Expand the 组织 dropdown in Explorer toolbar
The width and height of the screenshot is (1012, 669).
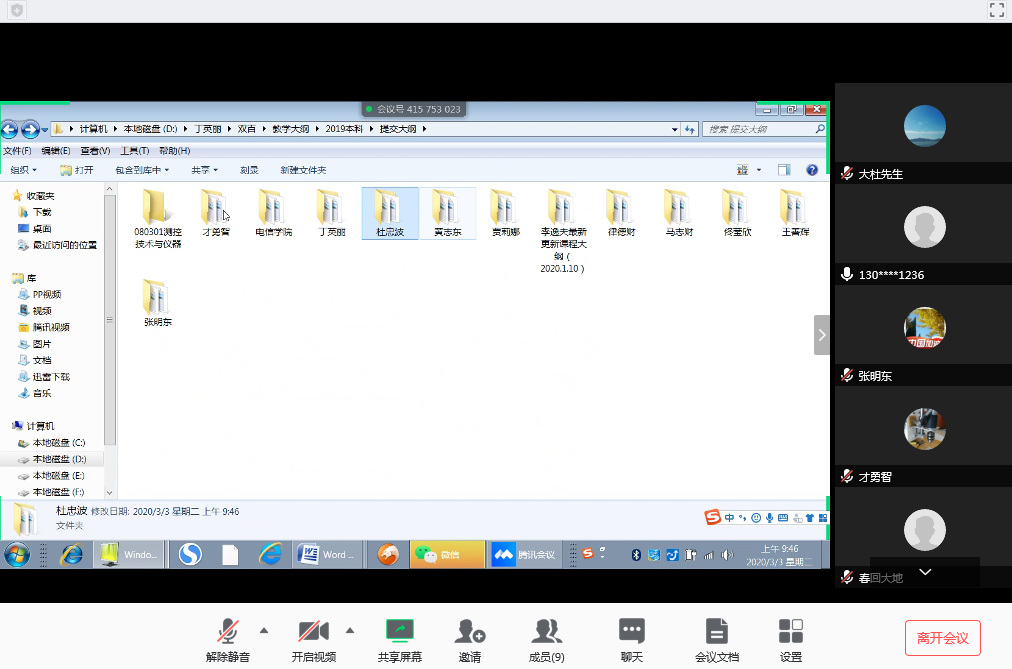[23, 170]
